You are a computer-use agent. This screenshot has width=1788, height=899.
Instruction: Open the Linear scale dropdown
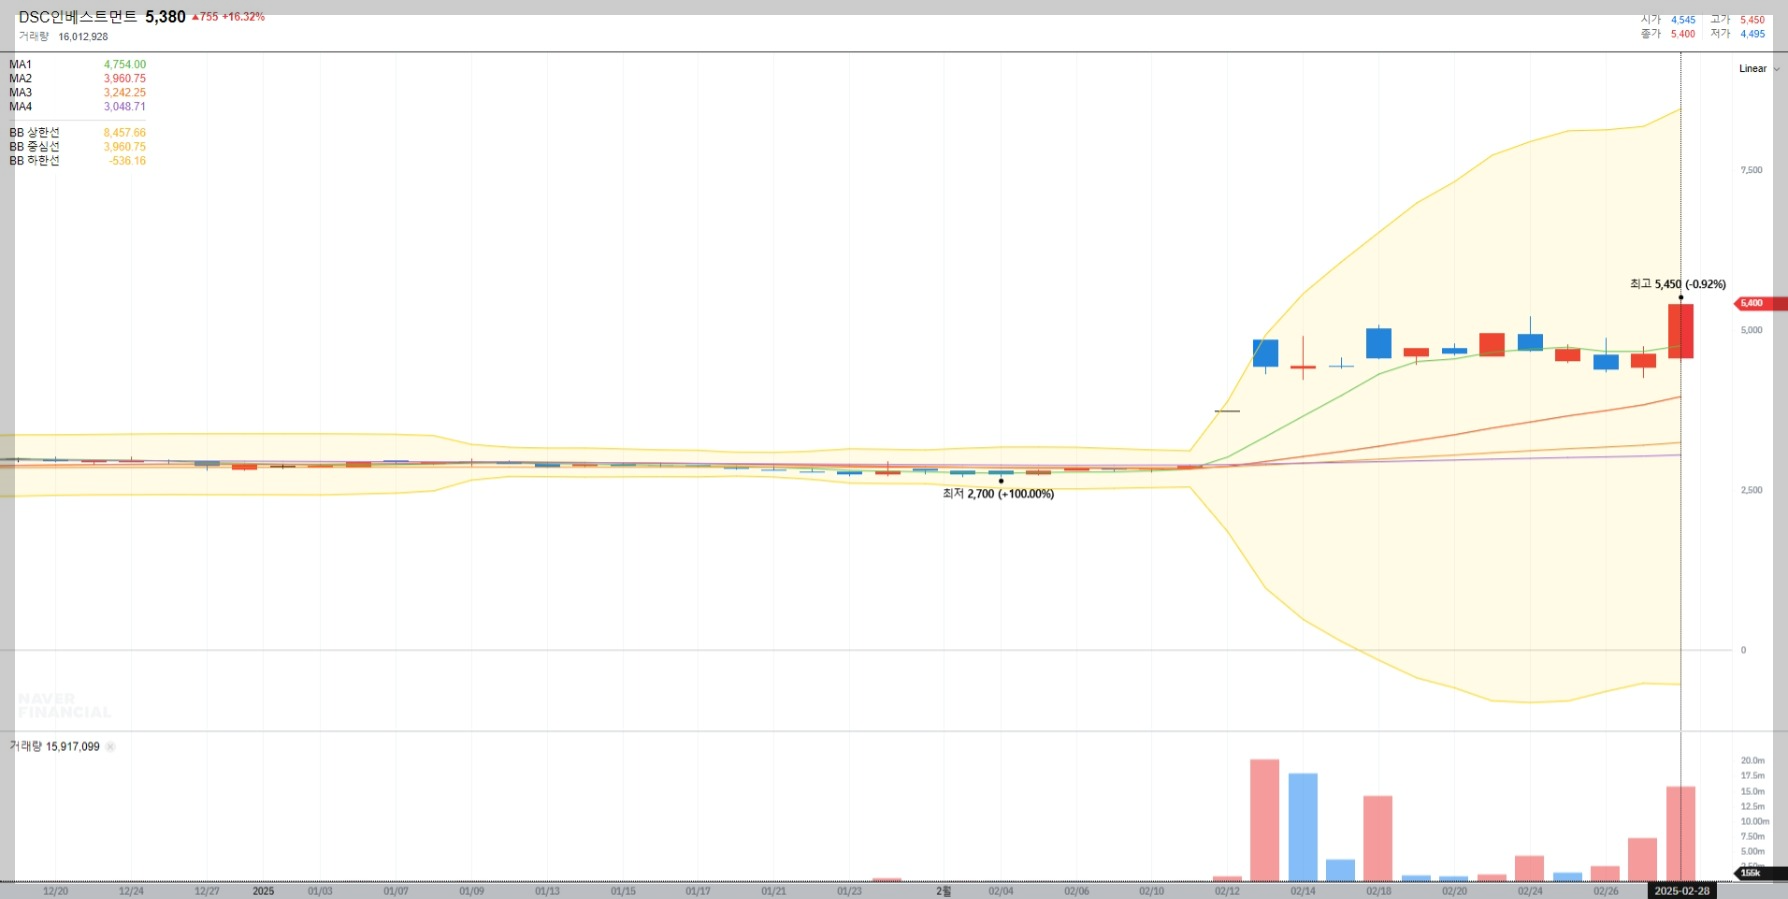point(1759,69)
